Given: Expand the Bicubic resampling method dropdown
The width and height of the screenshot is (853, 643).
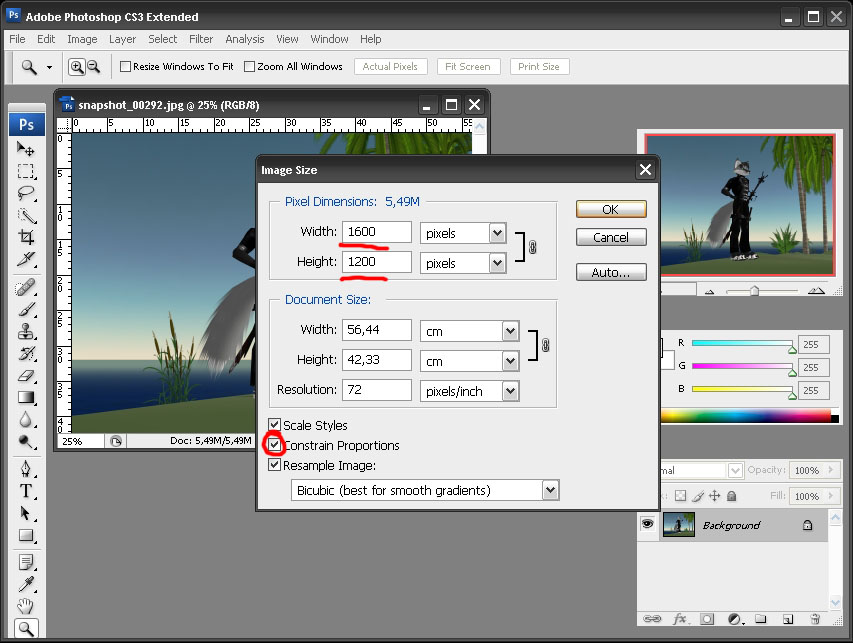Looking at the screenshot, I should coord(549,490).
